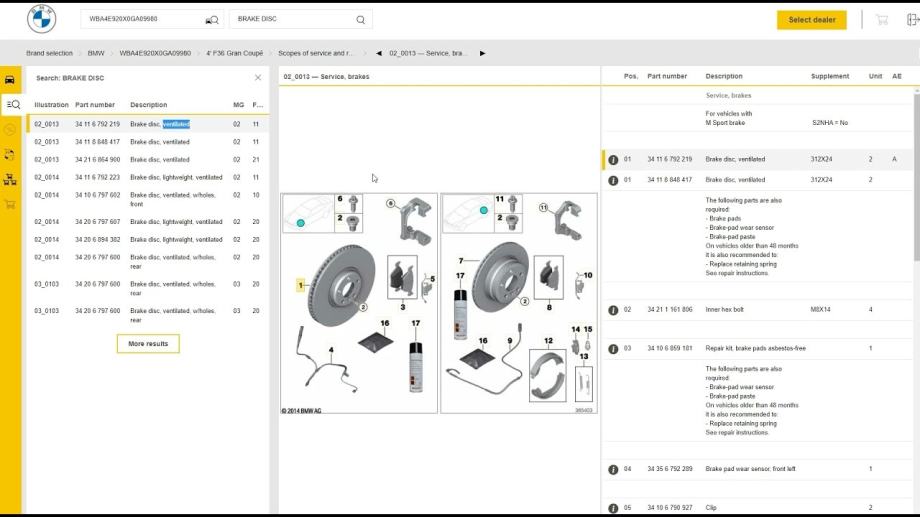Click Brake pad wear sensor, front left
This screenshot has width=920, height=517.
point(750,469)
